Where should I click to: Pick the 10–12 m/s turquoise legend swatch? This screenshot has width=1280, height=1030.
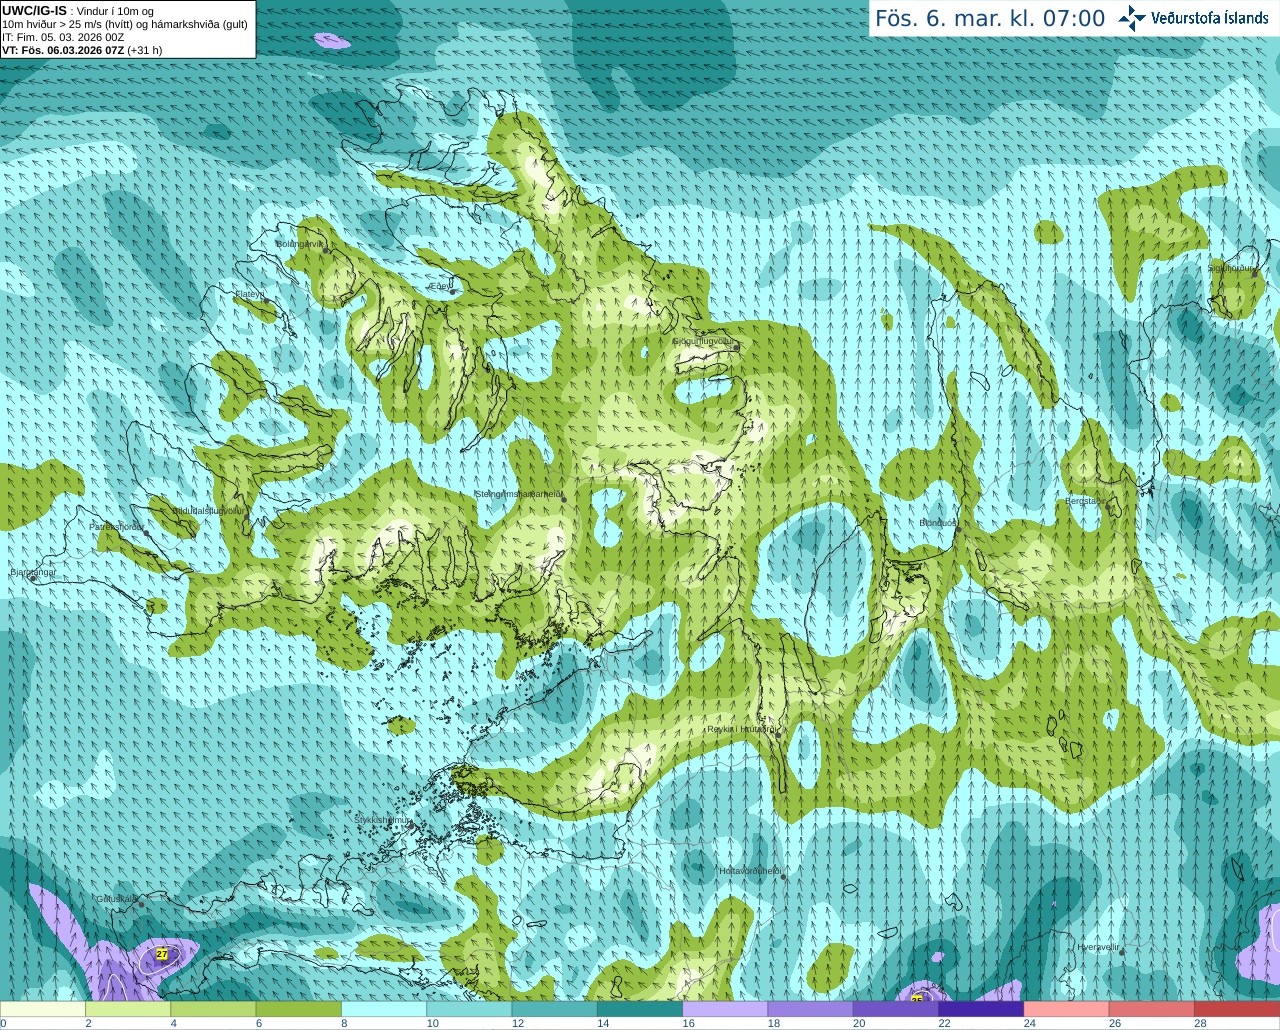(469, 1009)
